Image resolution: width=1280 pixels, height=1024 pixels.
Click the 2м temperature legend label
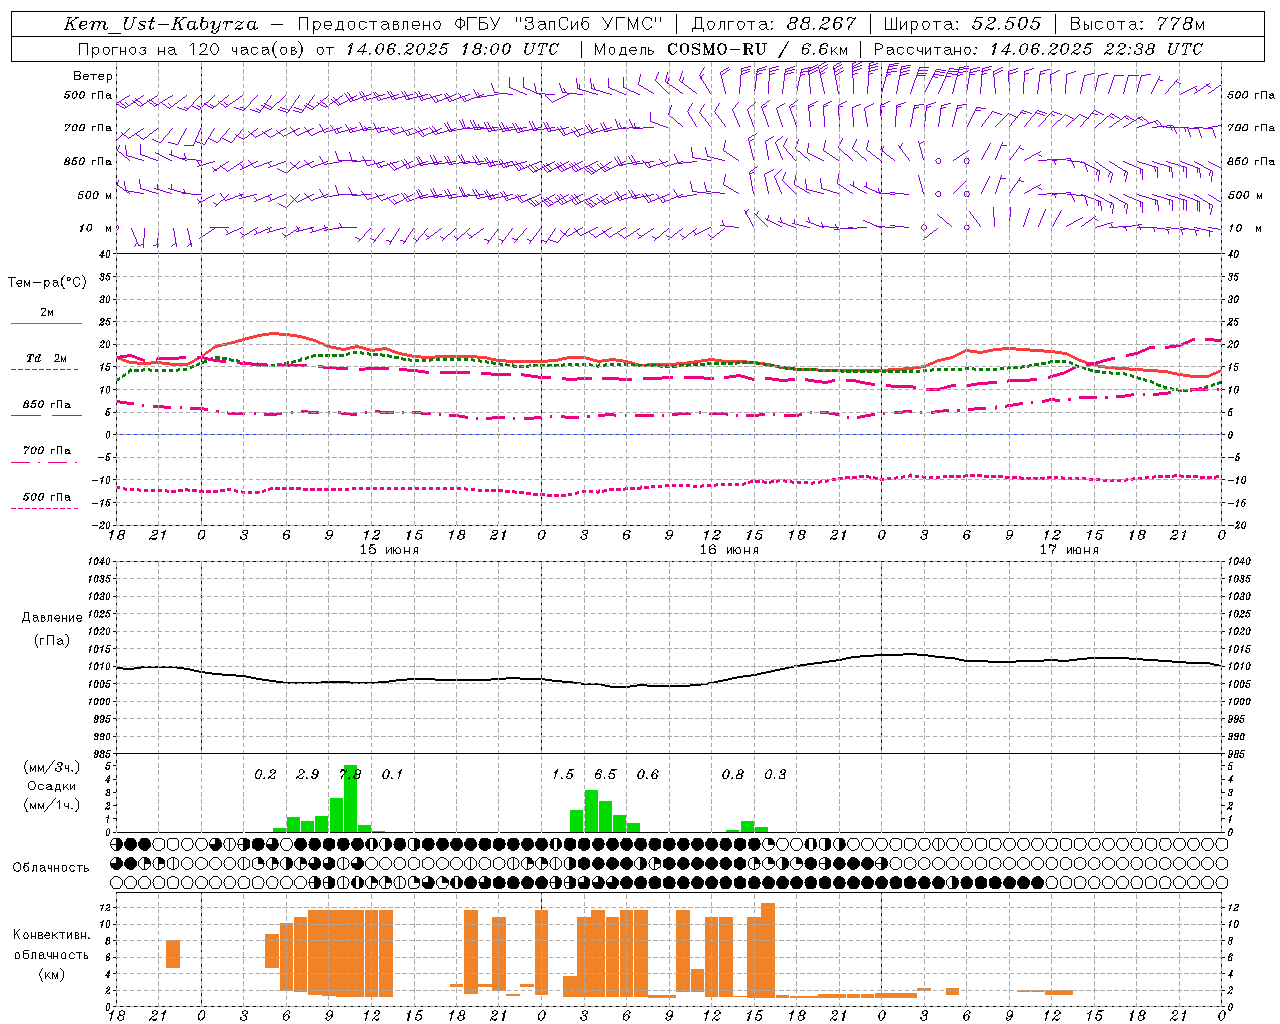coord(47,313)
